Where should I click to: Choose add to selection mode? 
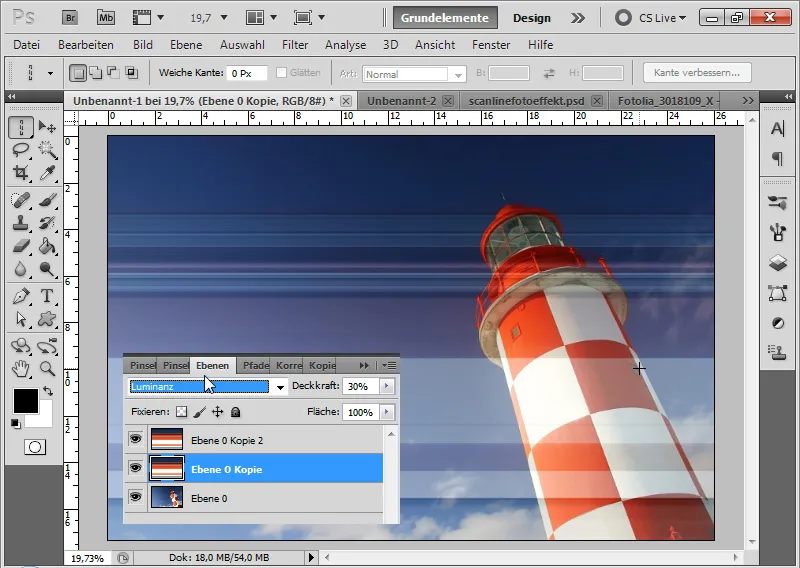[x=95, y=73]
